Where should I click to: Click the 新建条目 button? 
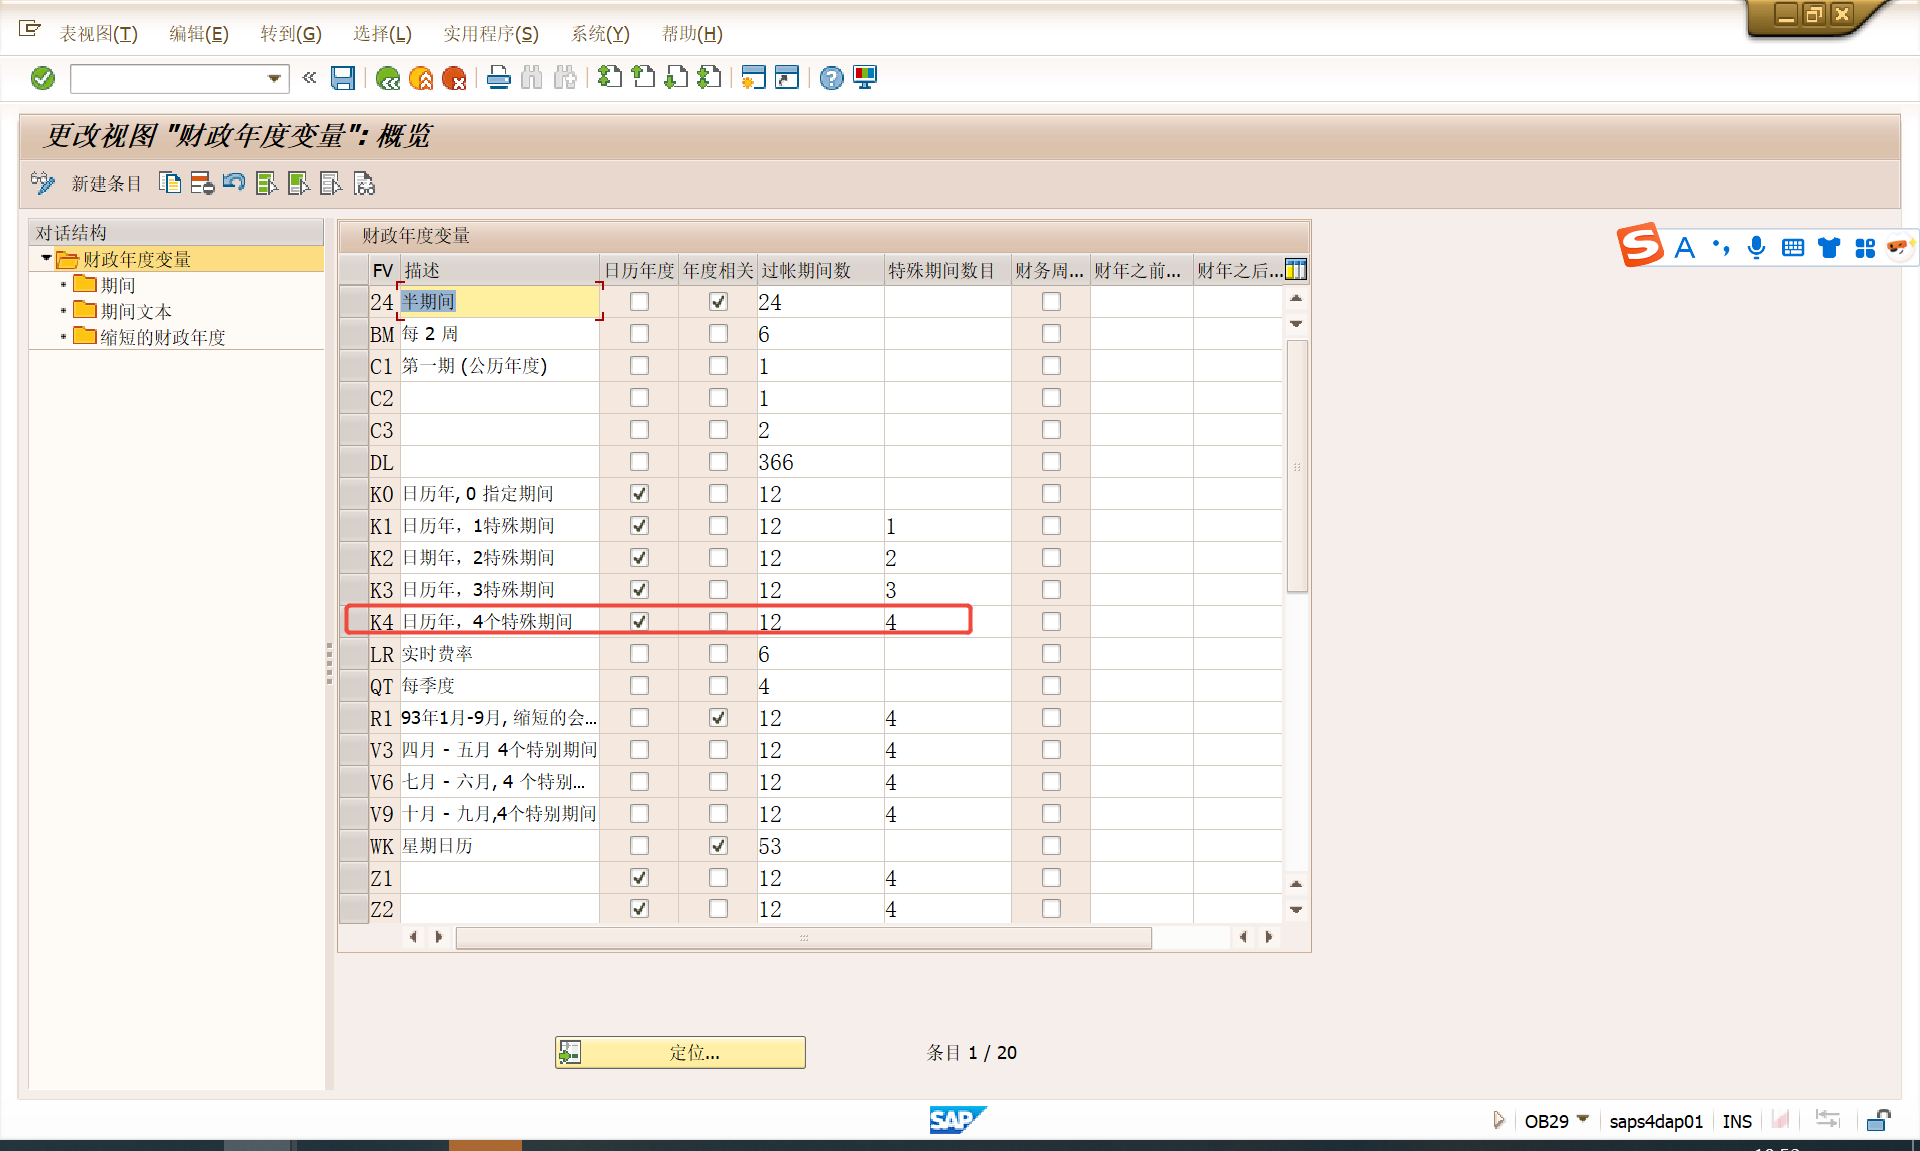pyautogui.click(x=106, y=184)
